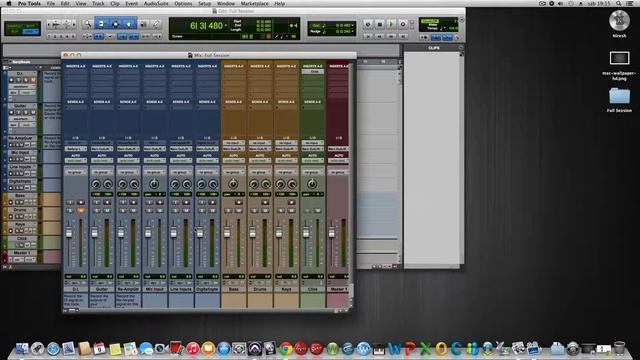Screen dimensions: 640x360
Task: Select Mic Input track in Edit window
Action: tap(20, 153)
